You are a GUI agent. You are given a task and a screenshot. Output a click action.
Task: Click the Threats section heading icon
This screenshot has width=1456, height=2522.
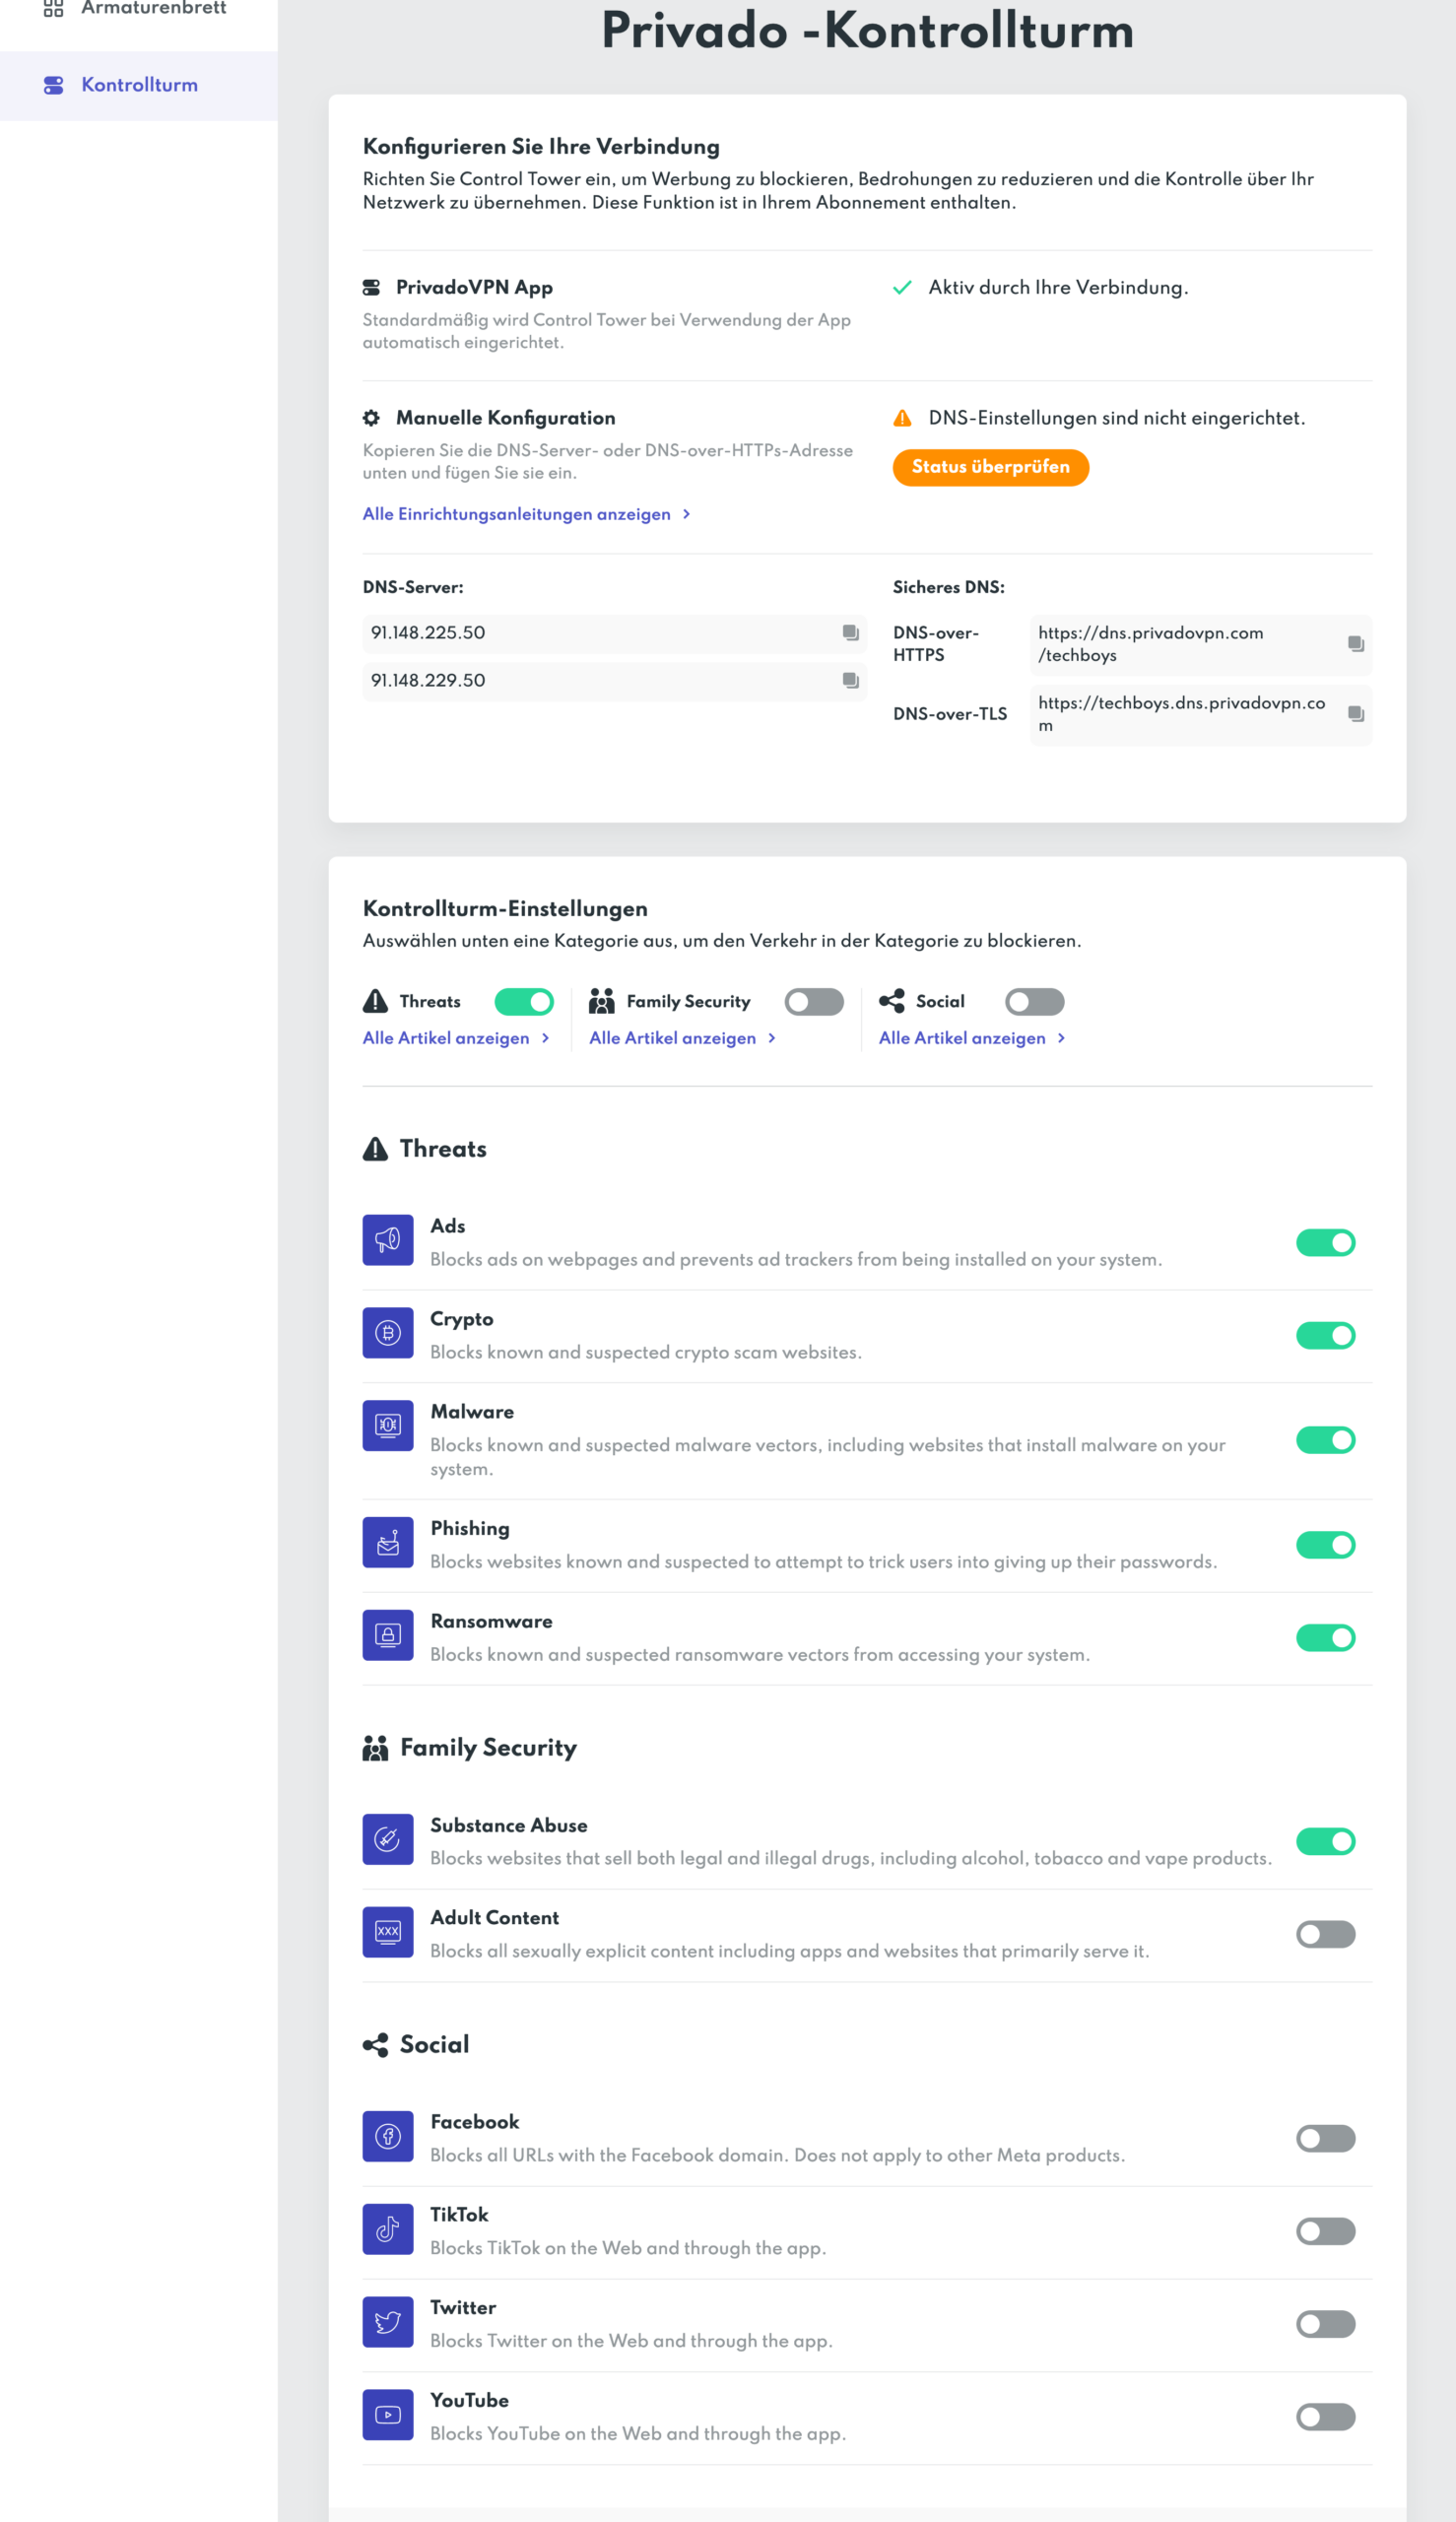[375, 1149]
